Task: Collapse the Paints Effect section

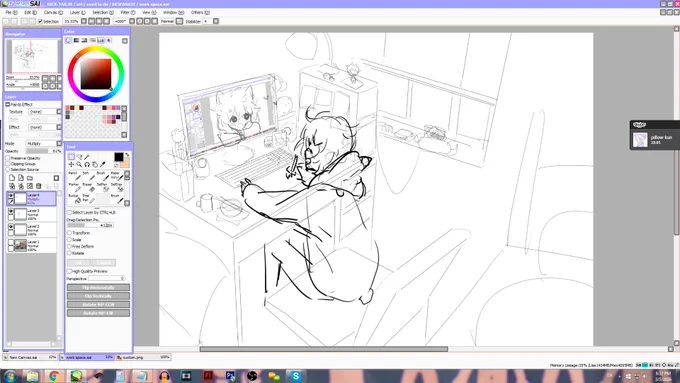Action: (7, 105)
